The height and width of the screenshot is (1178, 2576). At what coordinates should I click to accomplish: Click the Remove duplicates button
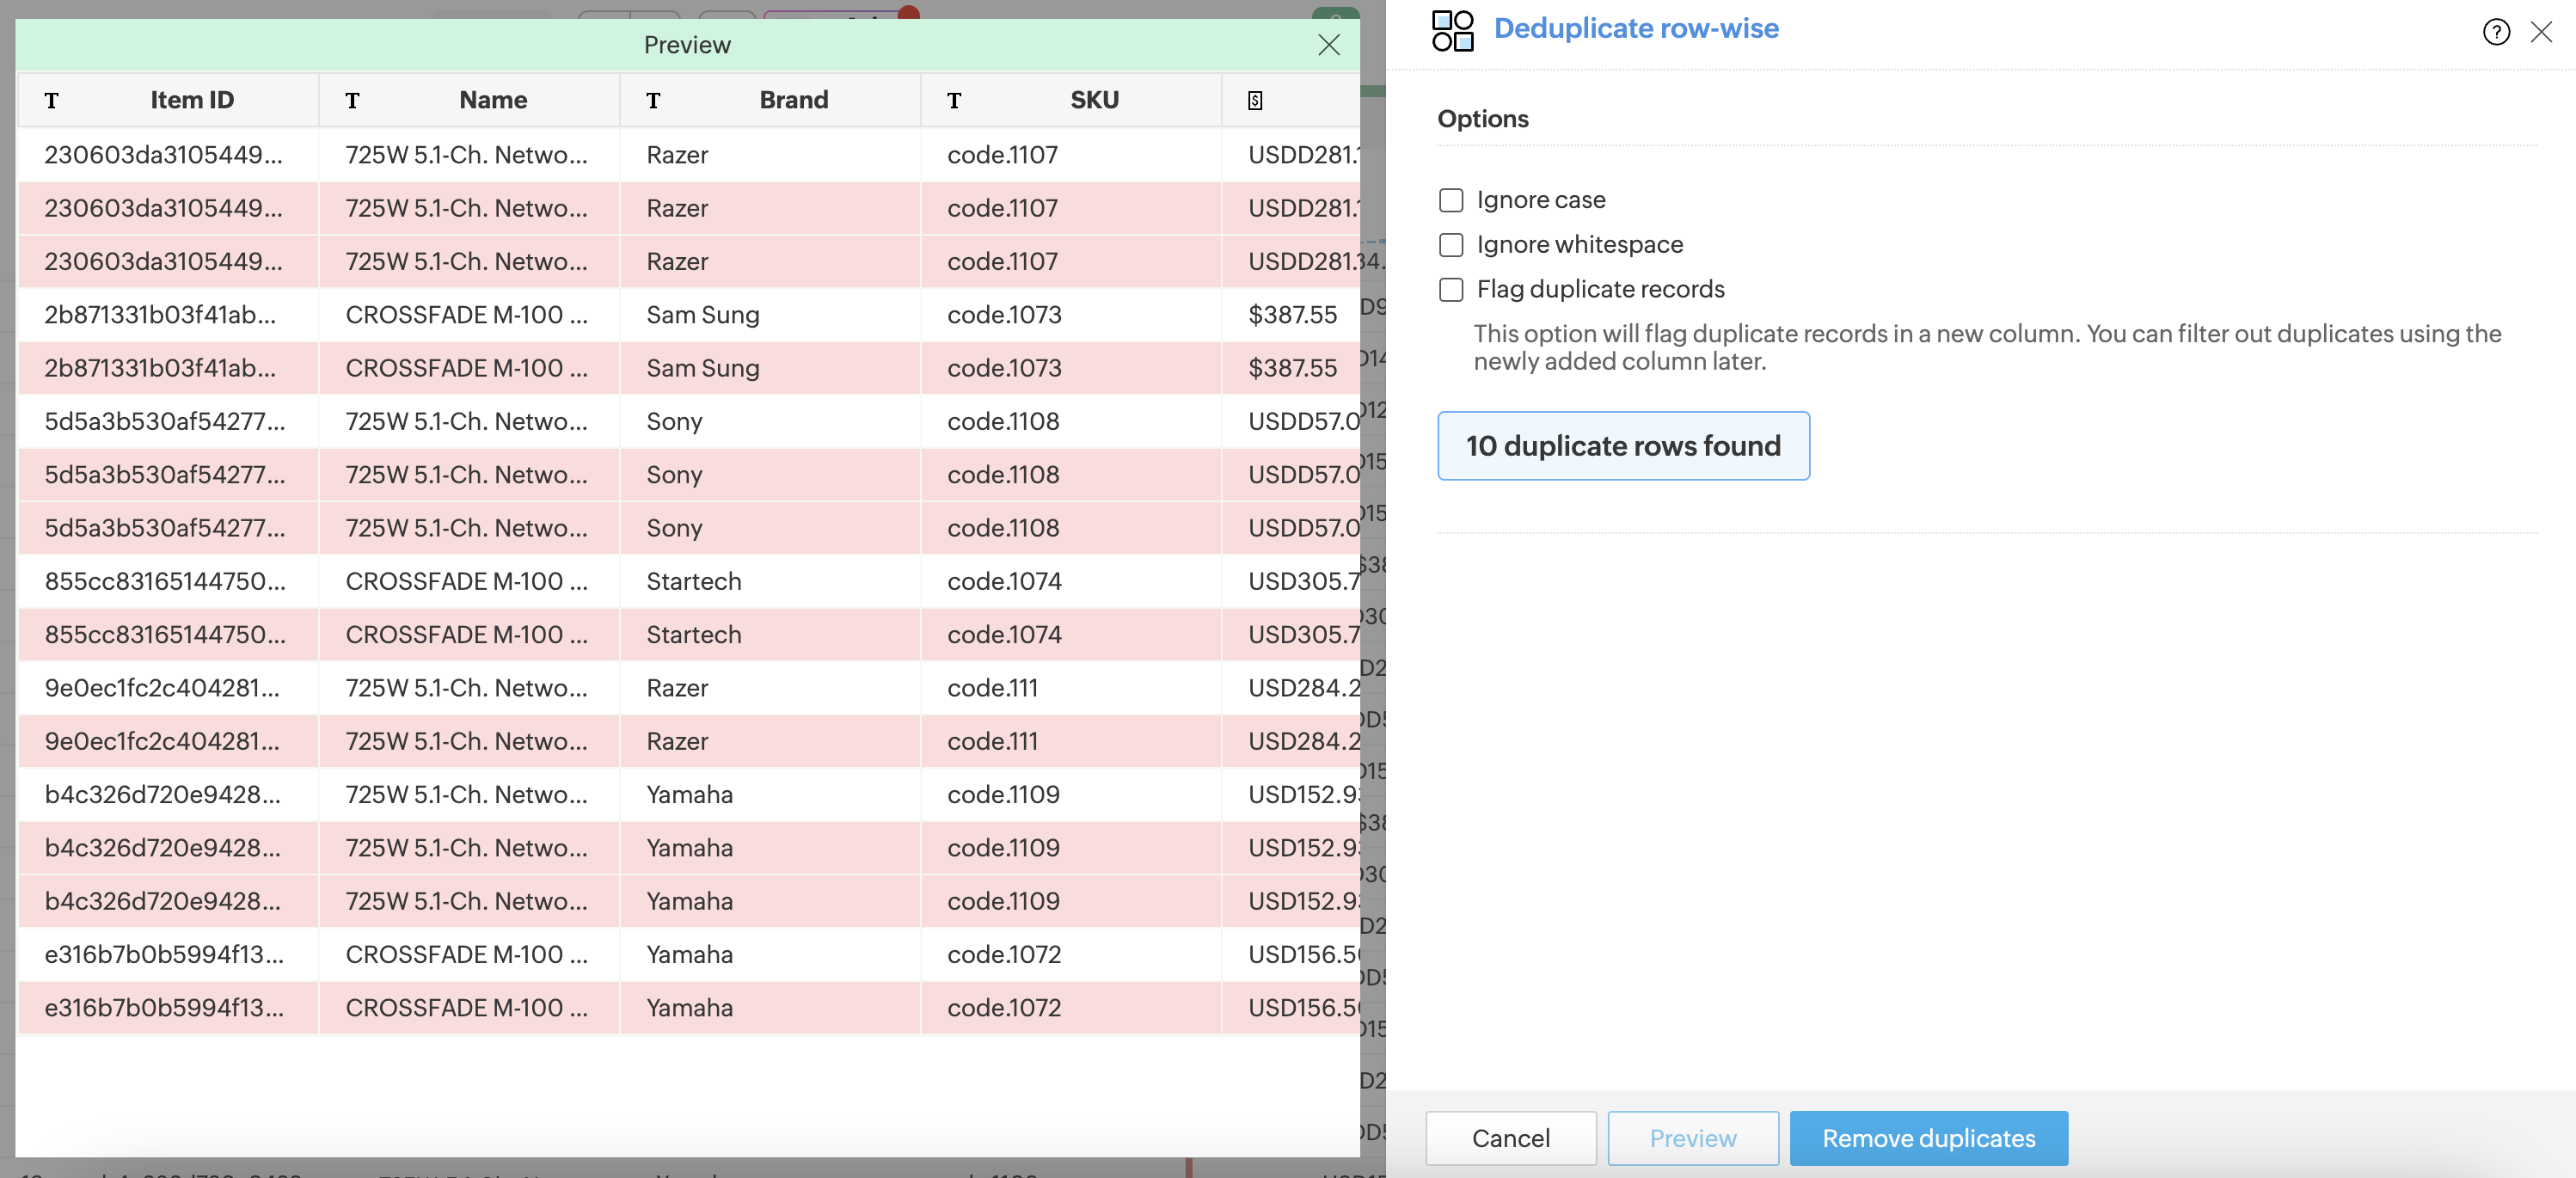(1928, 1138)
